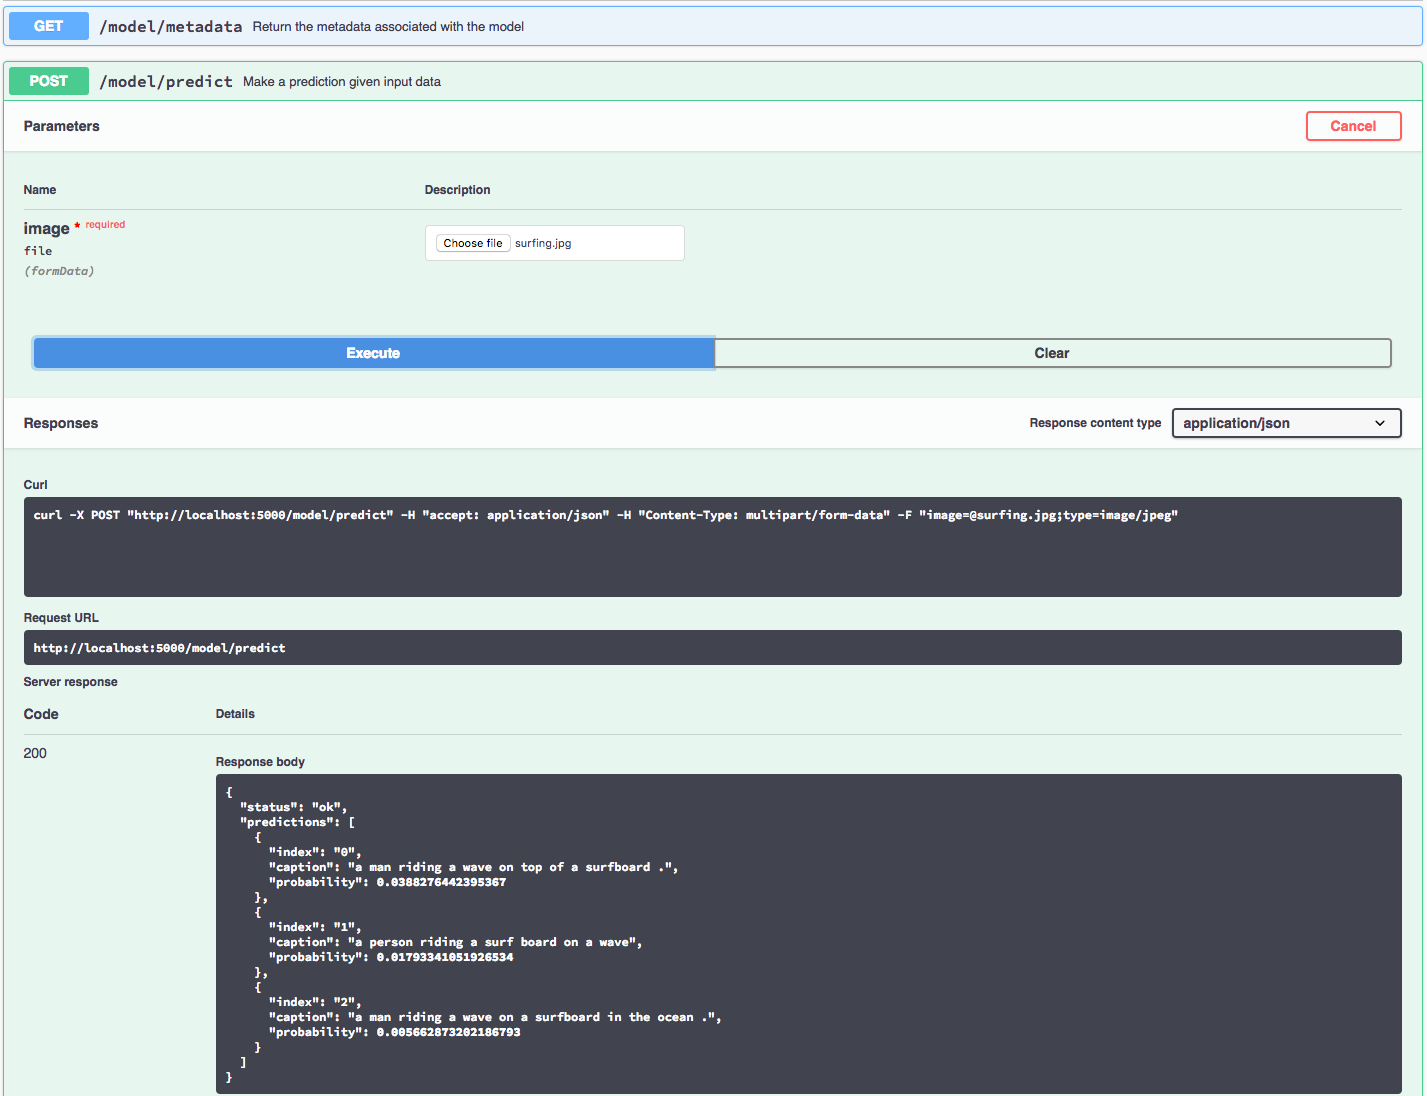Viewport: 1427px width, 1096px height.
Task: Choose a file for the image parameter
Action: (473, 243)
